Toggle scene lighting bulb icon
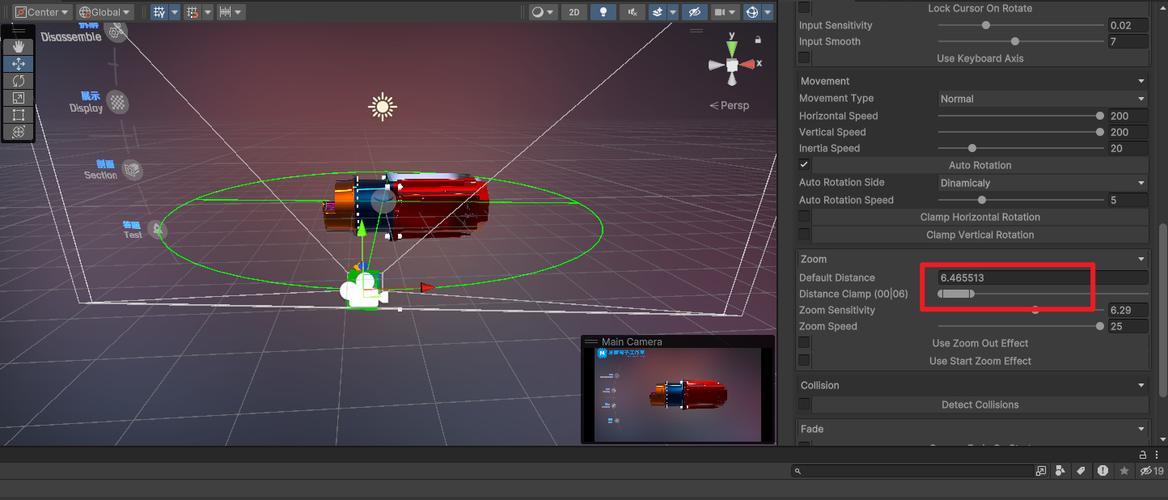 tap(603, 12)
